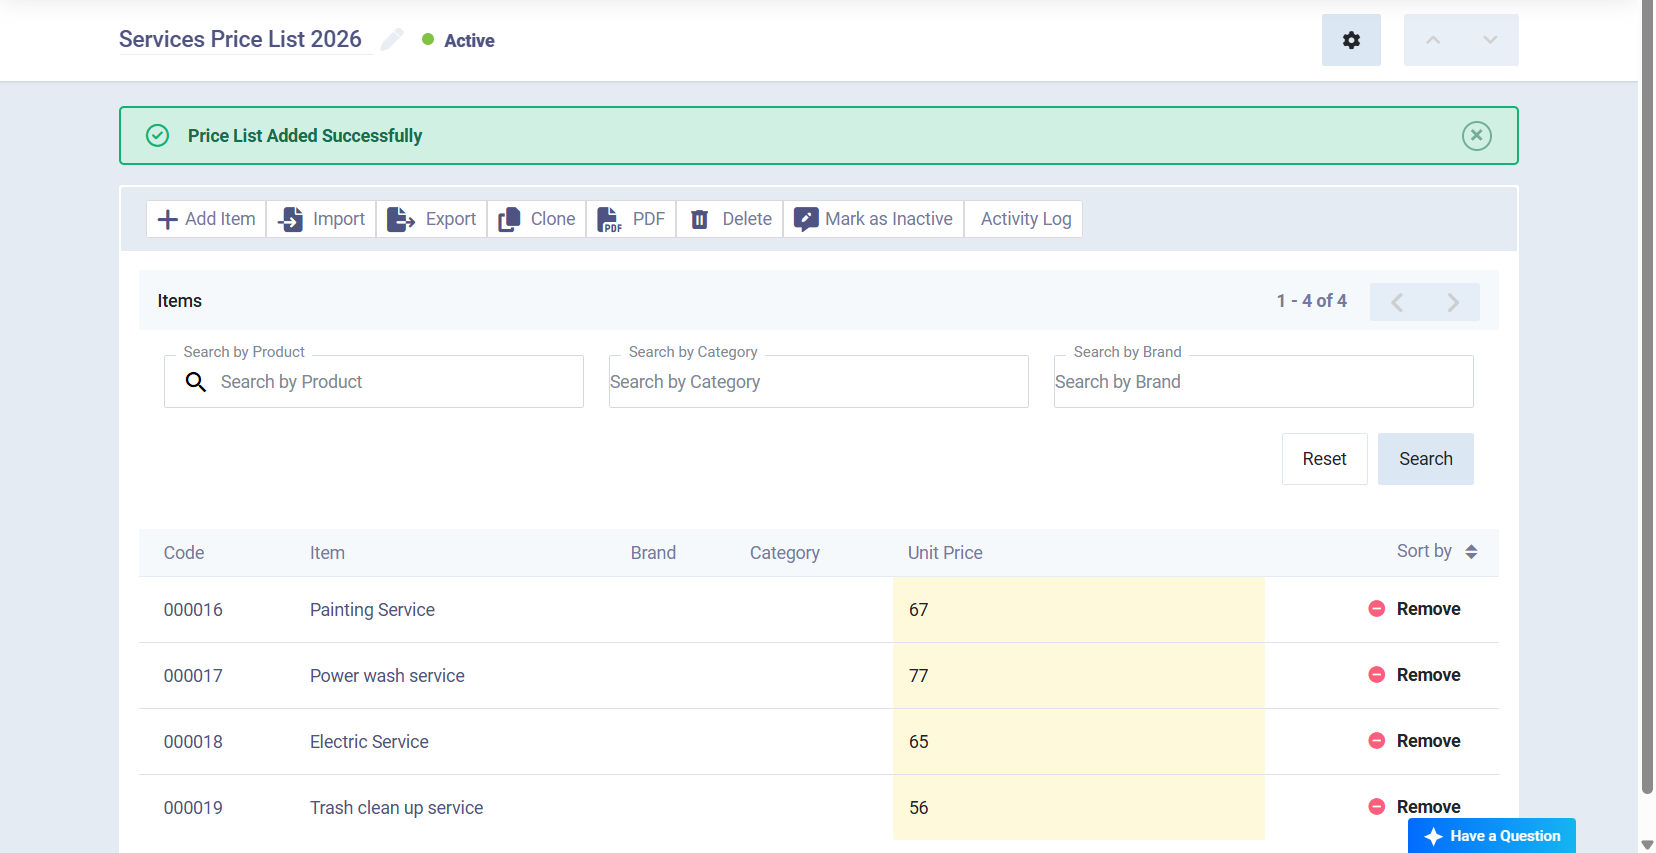The height and width of the screenshot is (853, 1656).
Task: Go to previous record with up chevron
Action: pos(1433,40)
